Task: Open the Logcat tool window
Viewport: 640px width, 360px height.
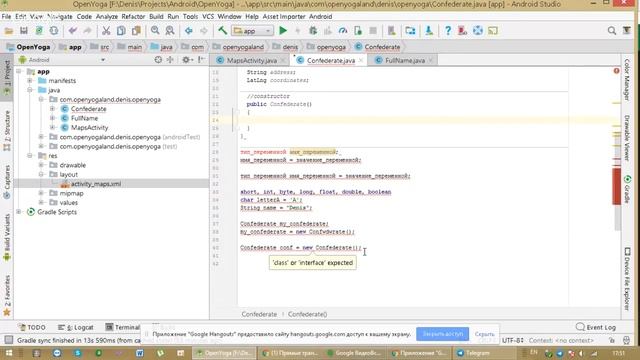Action: 76,327
